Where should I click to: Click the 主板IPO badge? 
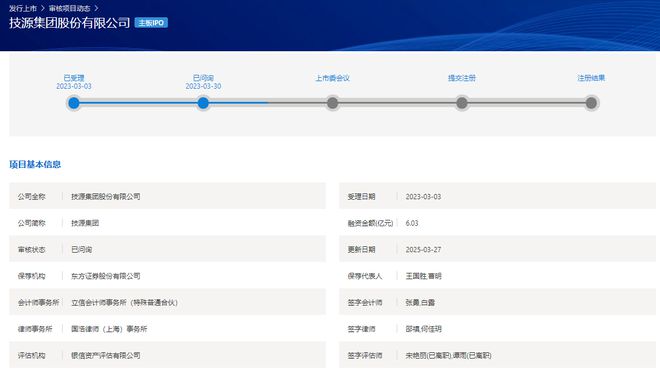coord(151,23)
